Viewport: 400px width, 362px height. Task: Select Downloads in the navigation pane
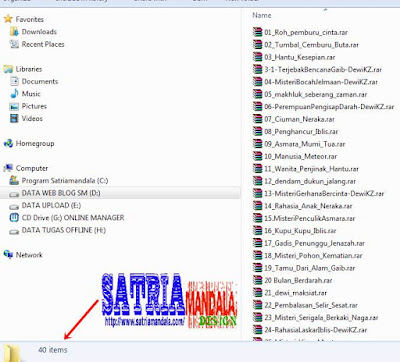39,32
